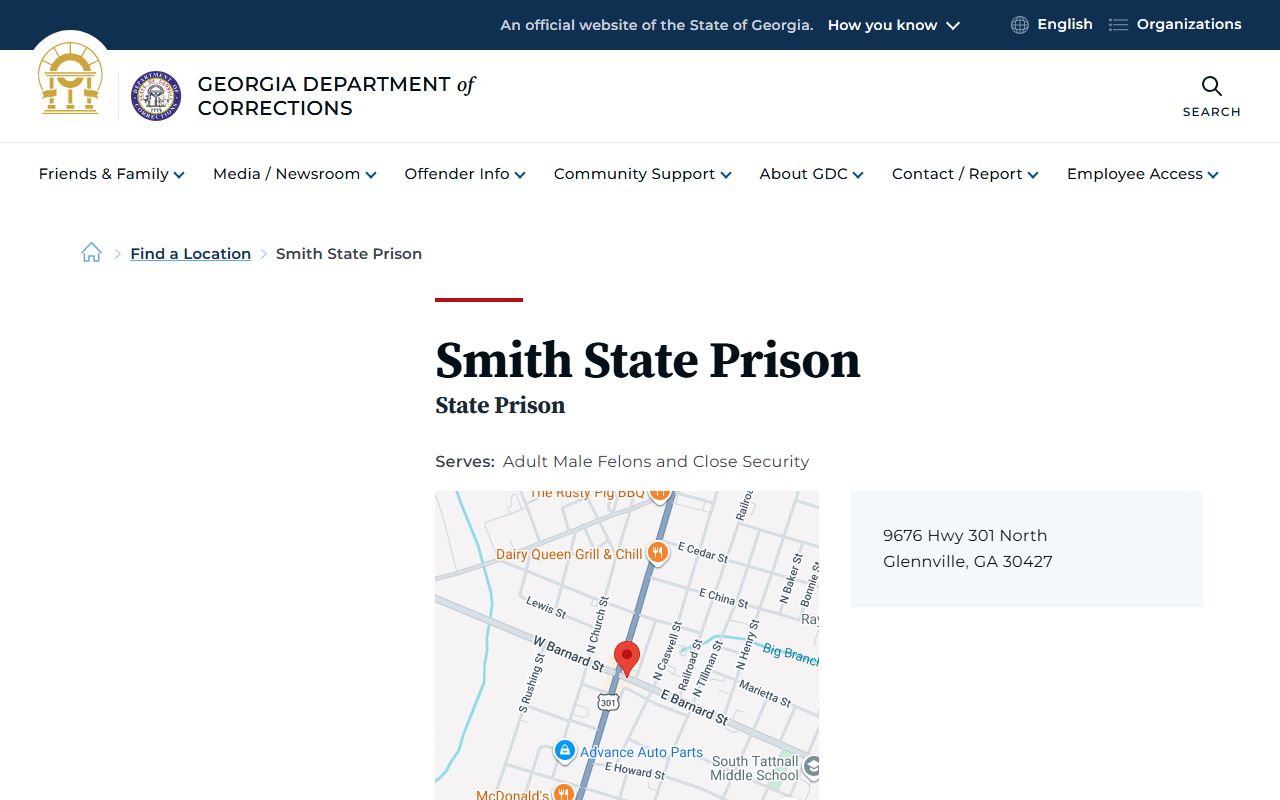
Task: Expand the Friends & Family menu
Action: (x=112, y=174)
